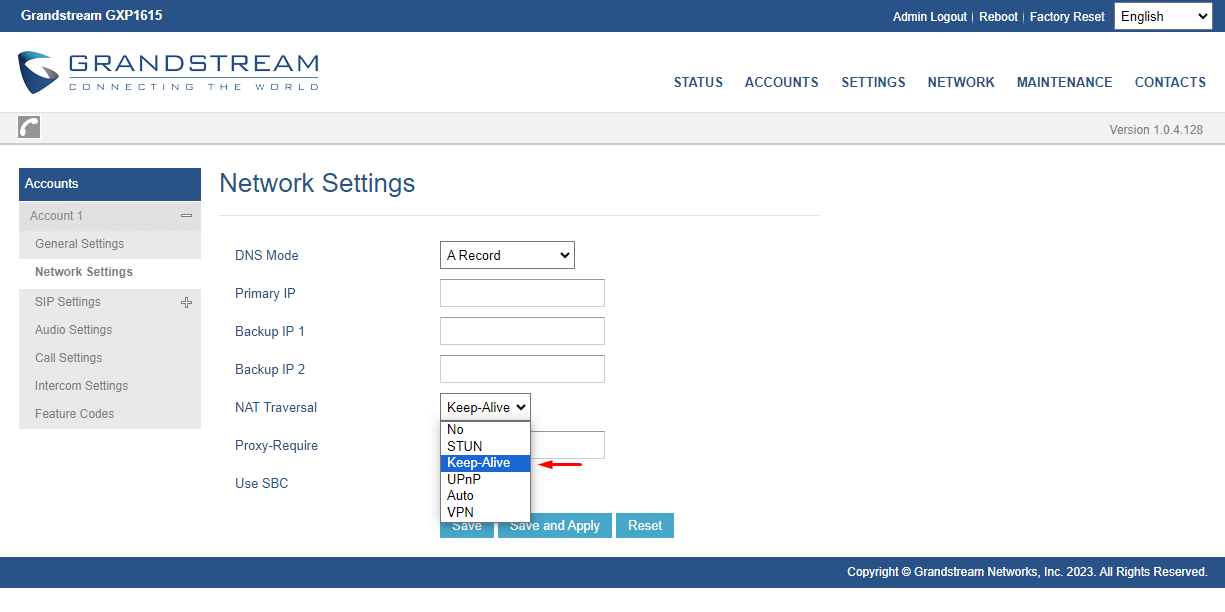Switch to the NETWORK section

(960, 82)
